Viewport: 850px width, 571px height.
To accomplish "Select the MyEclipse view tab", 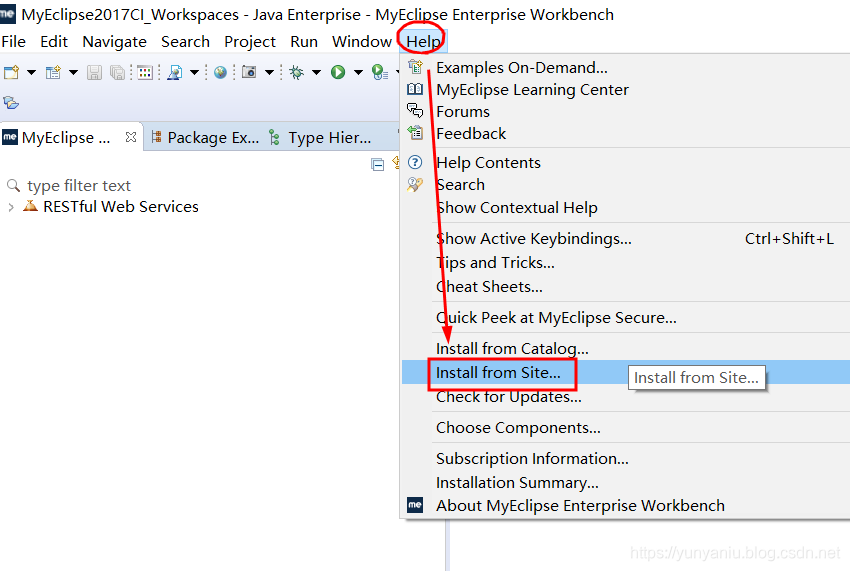I will pos(66,138).
